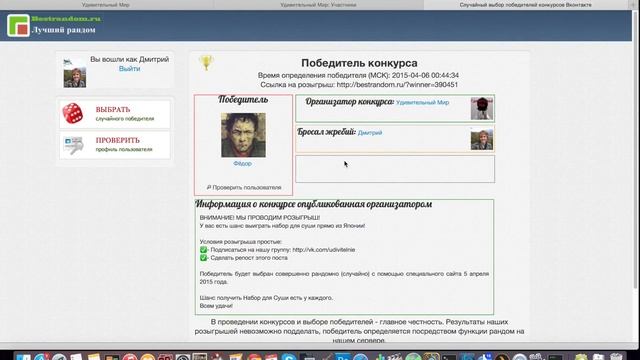This screenshot has width=640, height=360.
Task: Open the winner's portrait photo
Action: tap(243, 135)
